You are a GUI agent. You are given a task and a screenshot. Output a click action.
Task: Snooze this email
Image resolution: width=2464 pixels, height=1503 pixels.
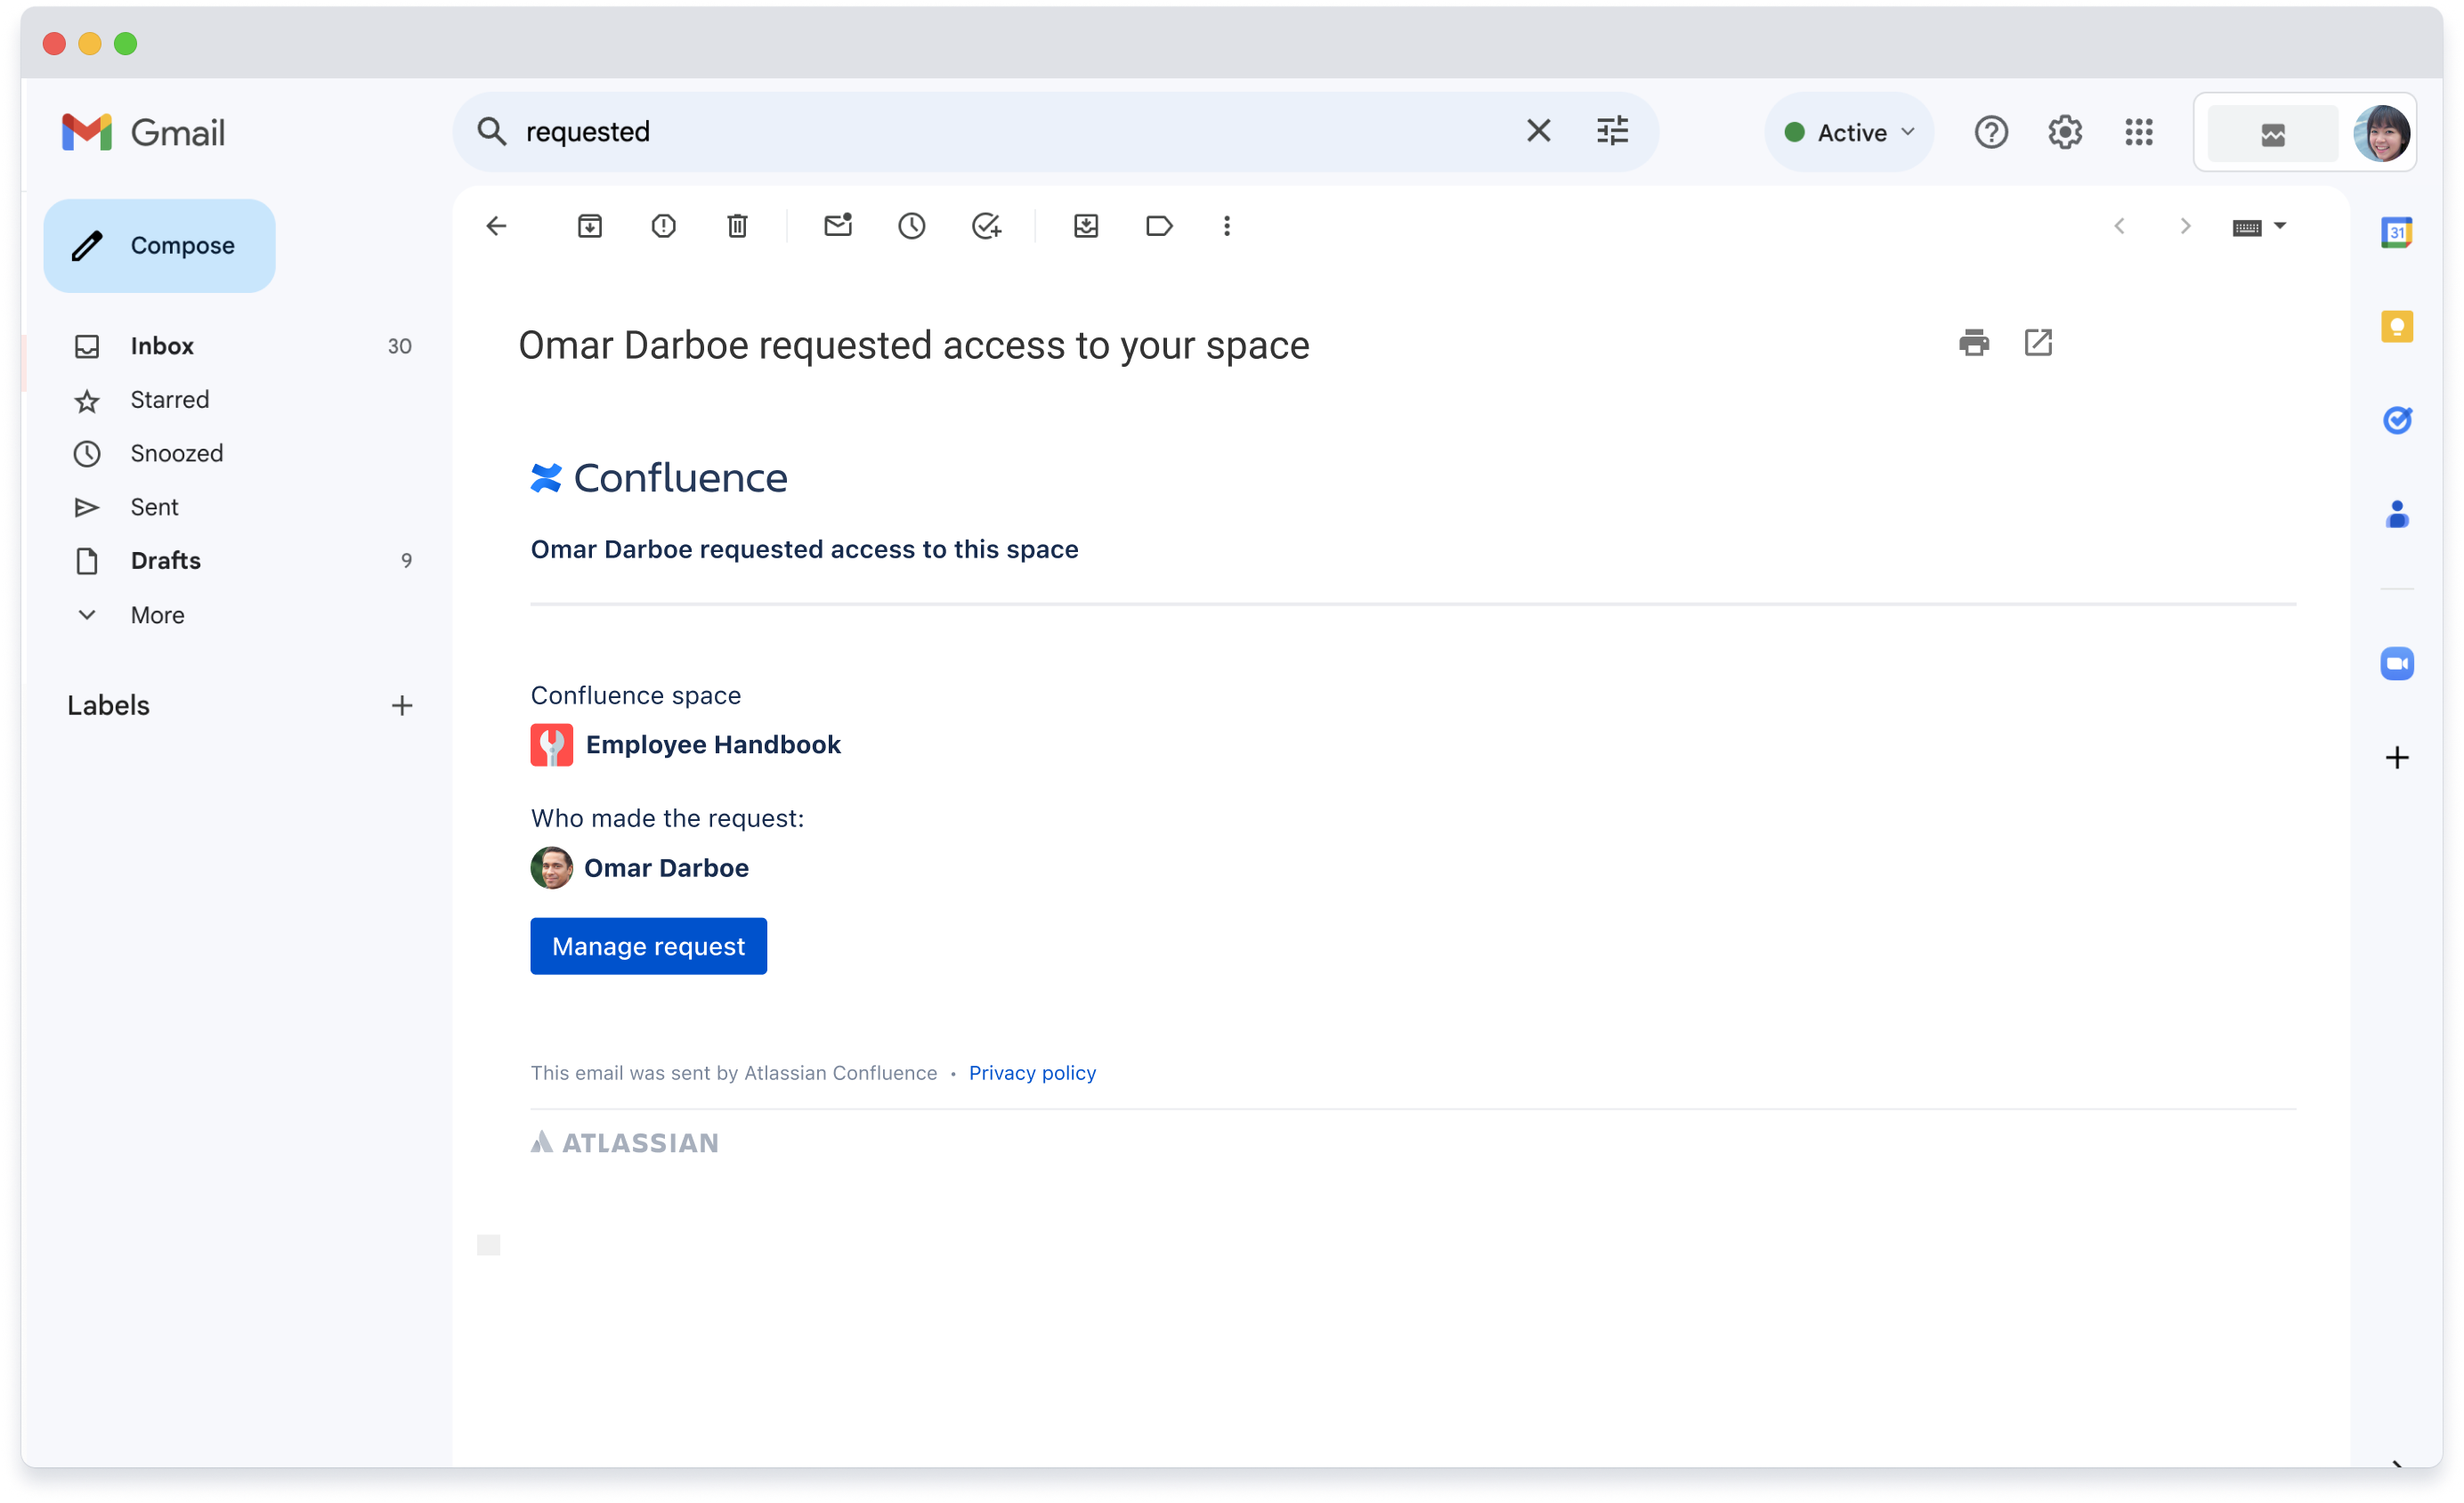point(911,226)
